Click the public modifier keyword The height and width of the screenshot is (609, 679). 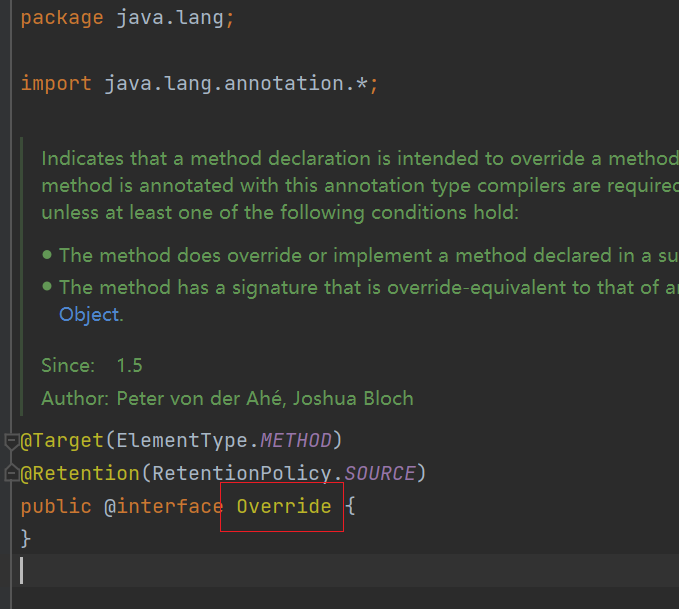click(56, 506)
